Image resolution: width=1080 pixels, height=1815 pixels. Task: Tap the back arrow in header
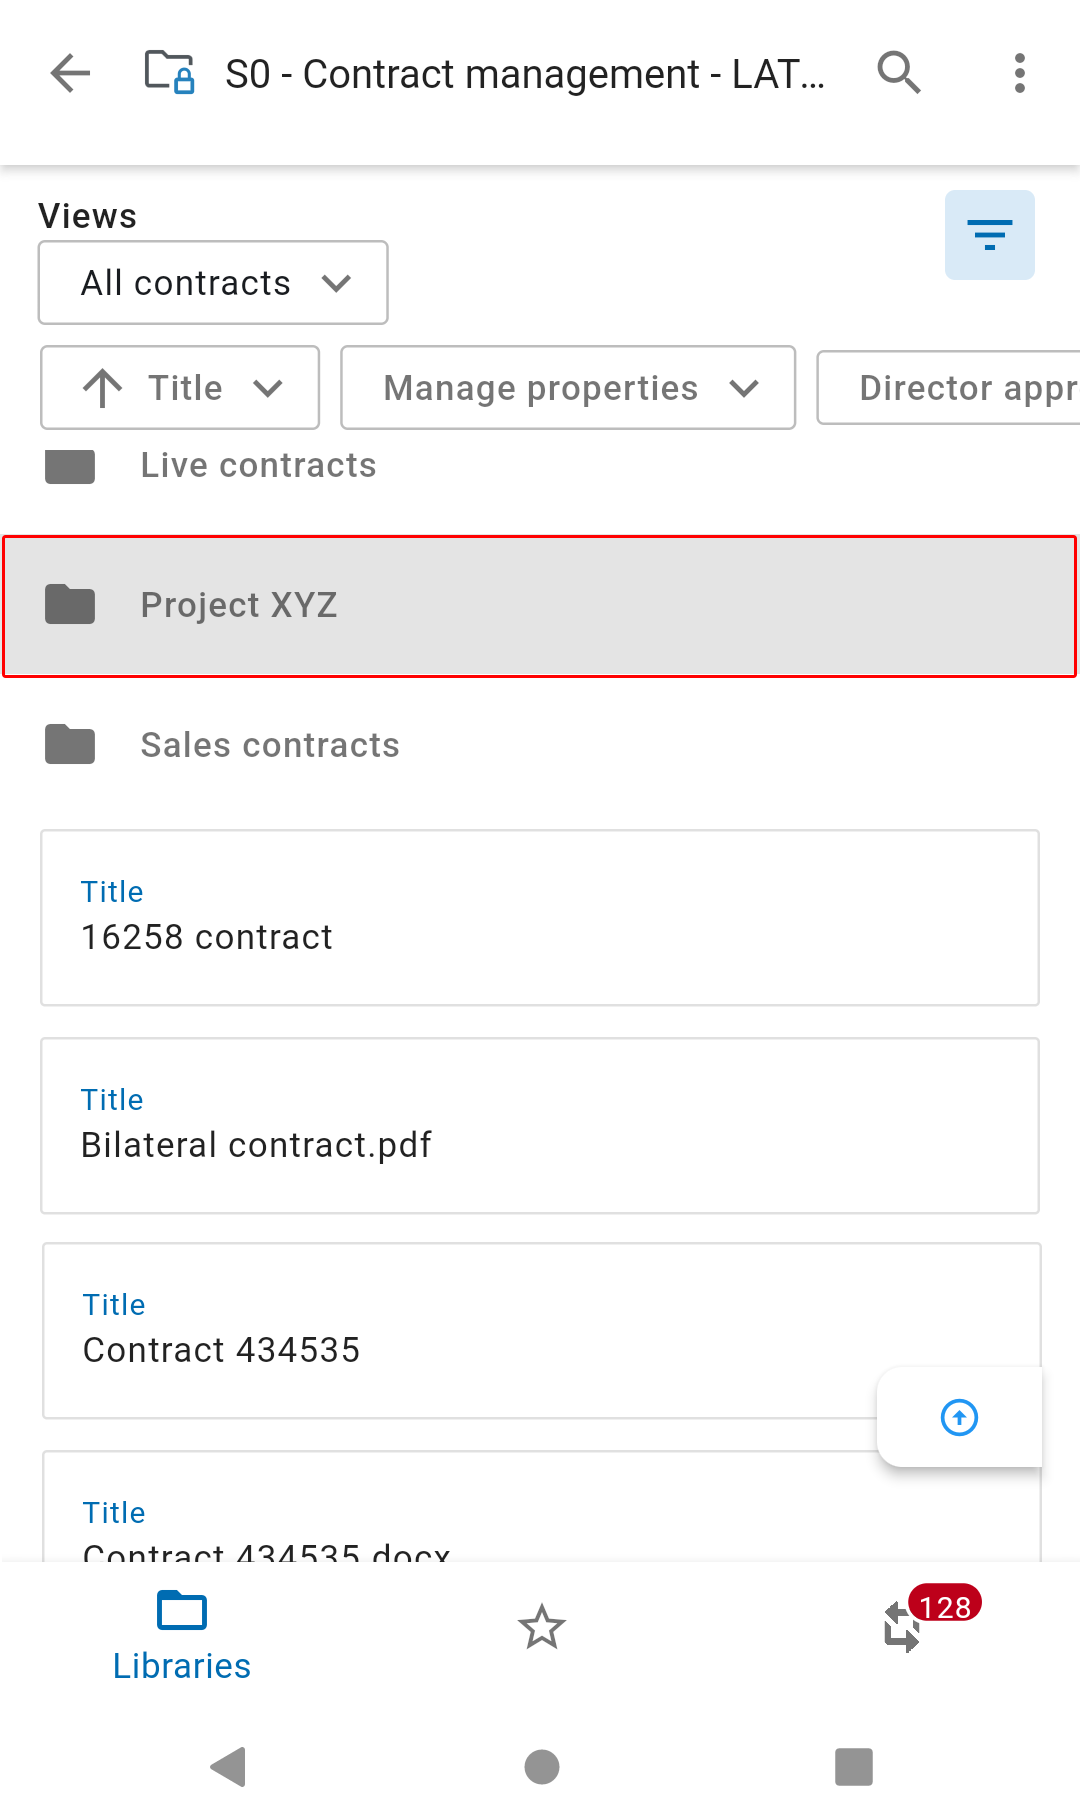(70, 73)
